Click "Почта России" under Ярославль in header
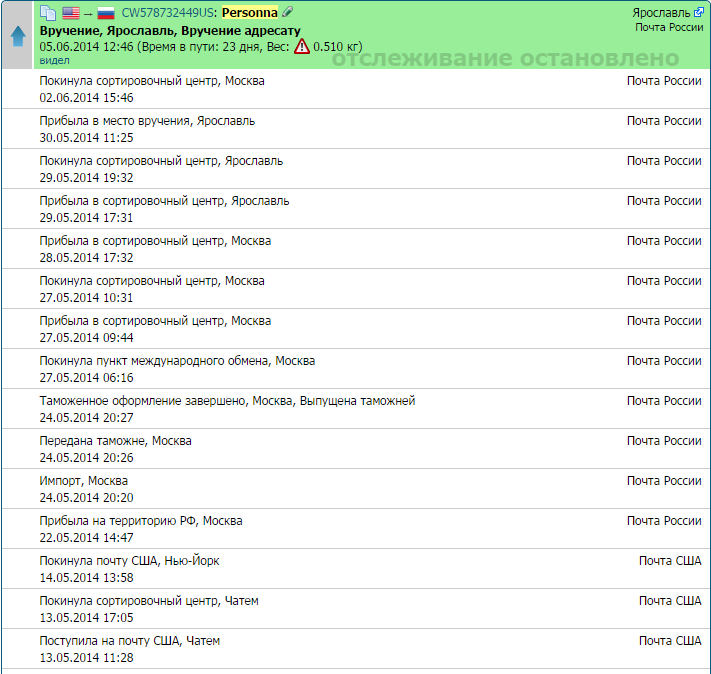 click(x=668, y=27)
